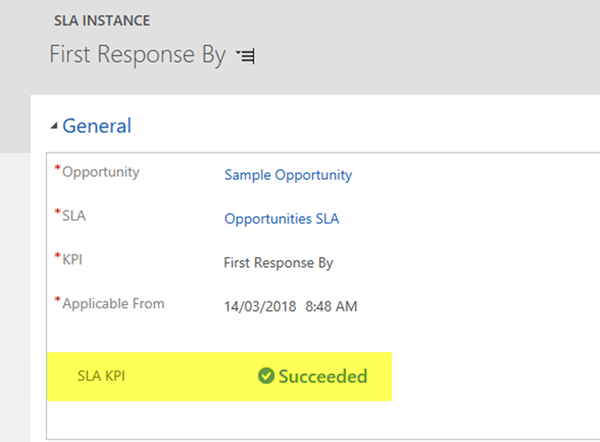This screenshot has width=600, height=442.
Task: Open the record list icon beside the title
Action: point(246,57)
